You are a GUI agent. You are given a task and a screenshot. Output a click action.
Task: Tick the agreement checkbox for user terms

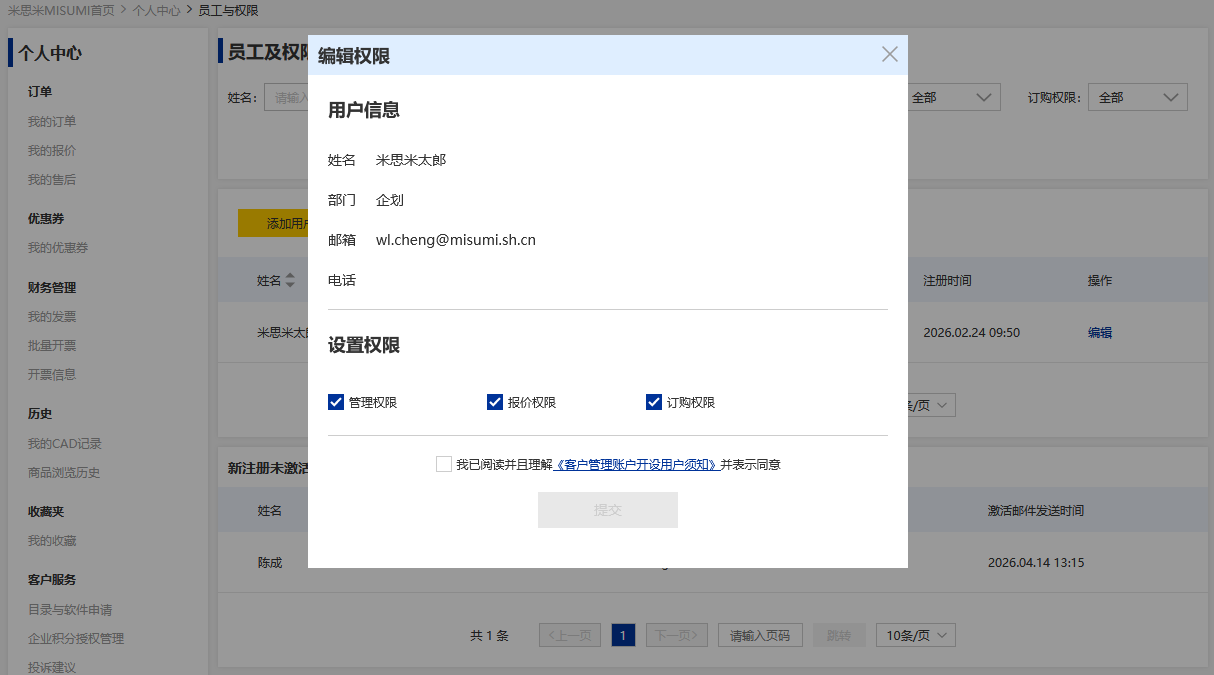tap(444, 464)
